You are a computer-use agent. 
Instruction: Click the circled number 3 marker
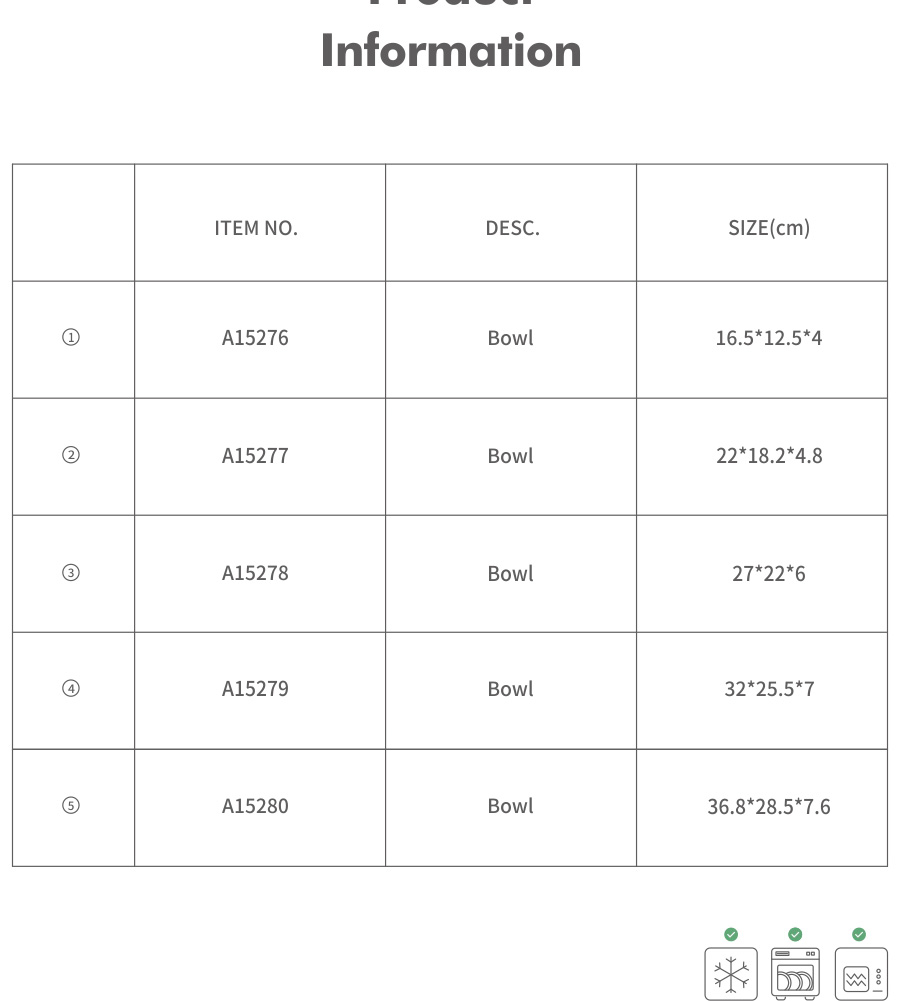71,573
